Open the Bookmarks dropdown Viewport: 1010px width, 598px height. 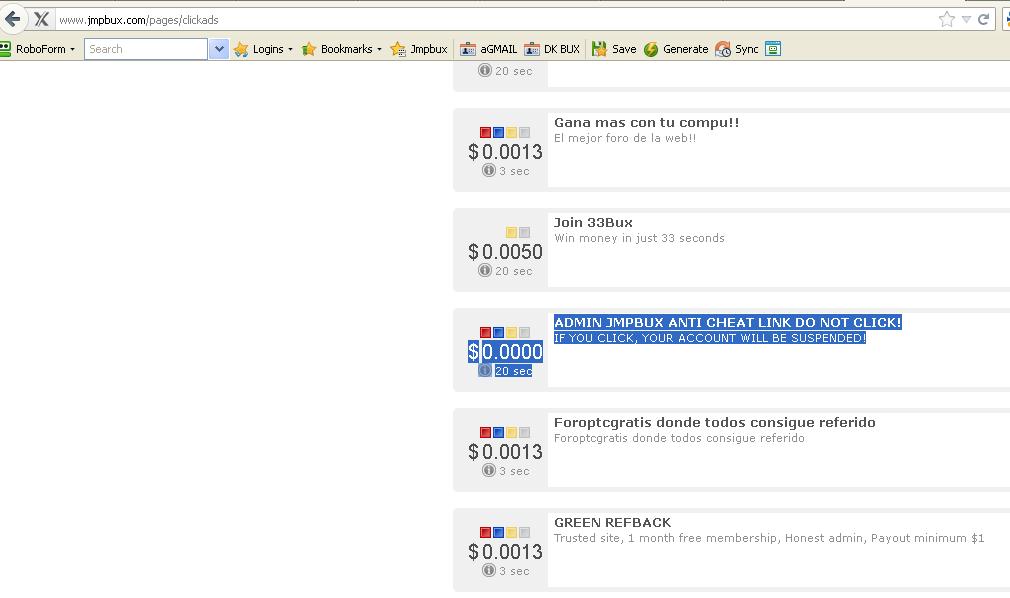click(342, 49)
